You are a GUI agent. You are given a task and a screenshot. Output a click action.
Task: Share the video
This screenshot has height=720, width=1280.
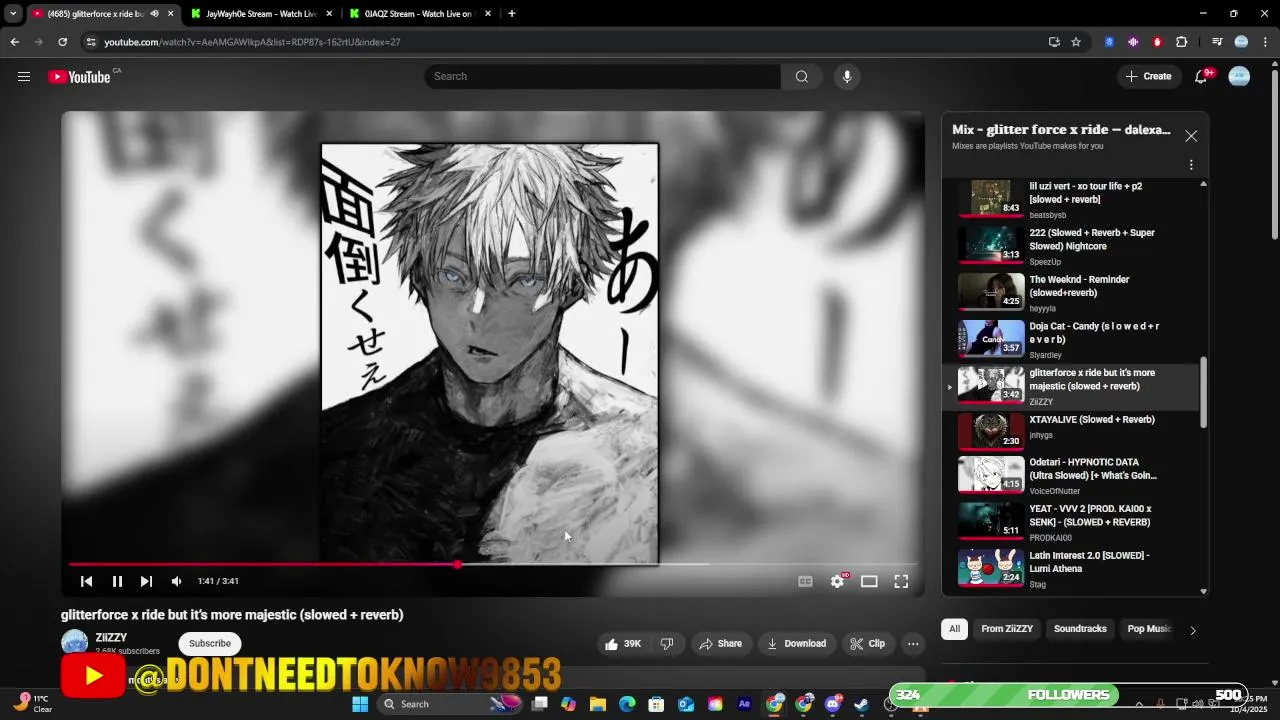(721, 644)
